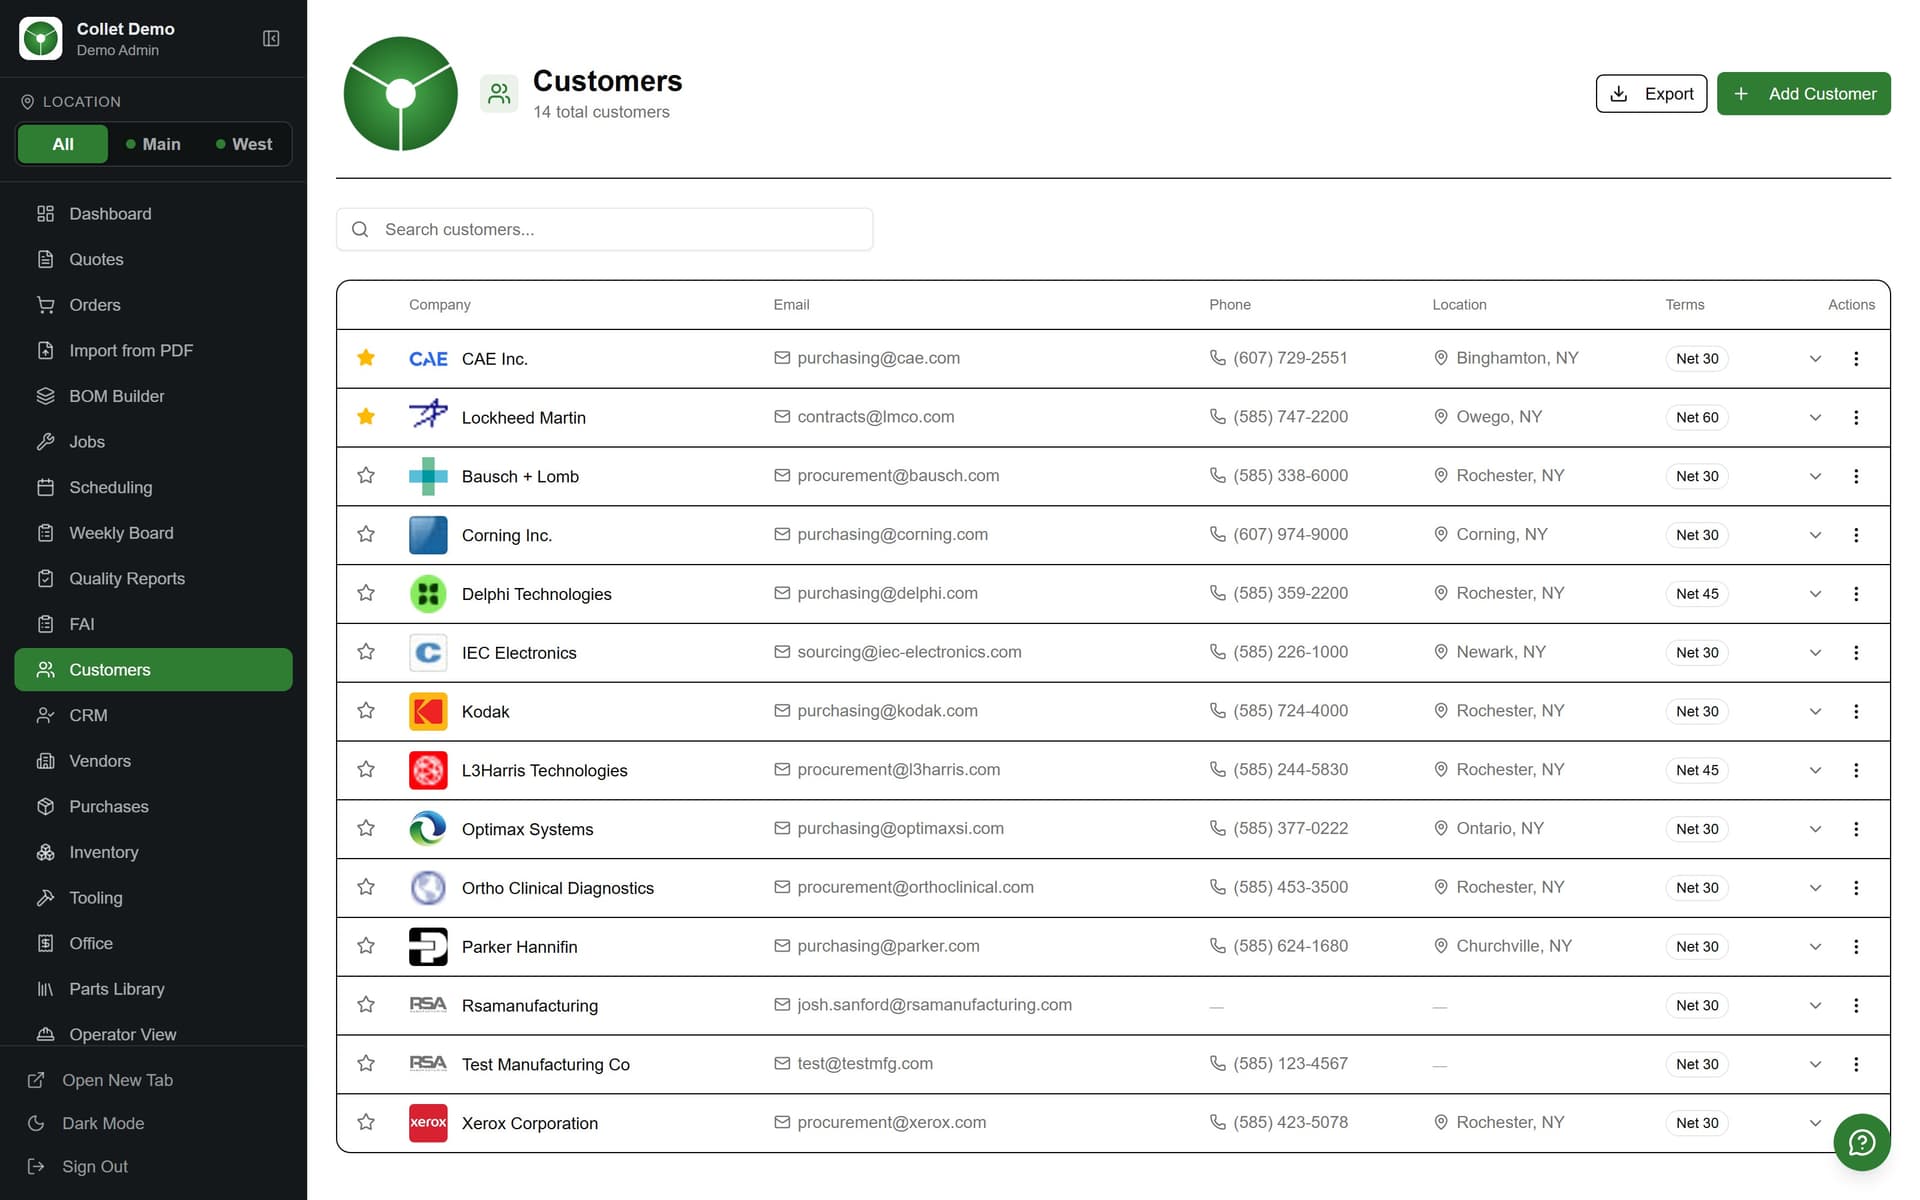Expand the CAE Inc. row details
The height and width of the screenshot is (1200, 1920).
pos(1815,359)
